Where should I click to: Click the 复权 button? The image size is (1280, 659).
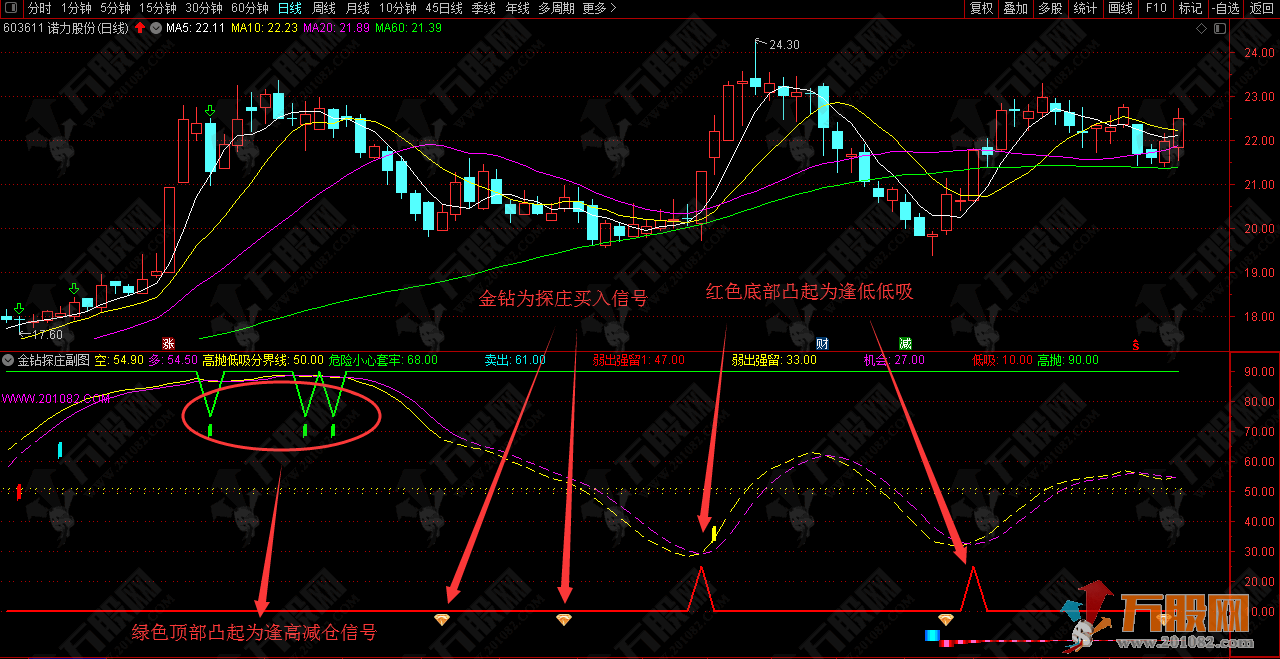[x=982, y=8]
